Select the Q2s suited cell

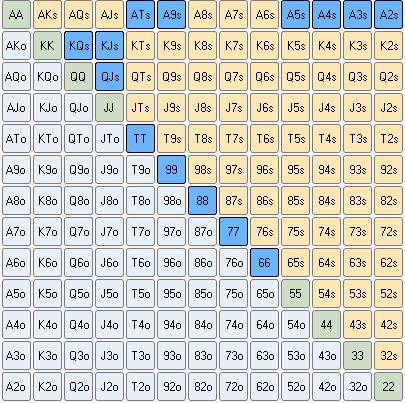click(x=388, y=76)
